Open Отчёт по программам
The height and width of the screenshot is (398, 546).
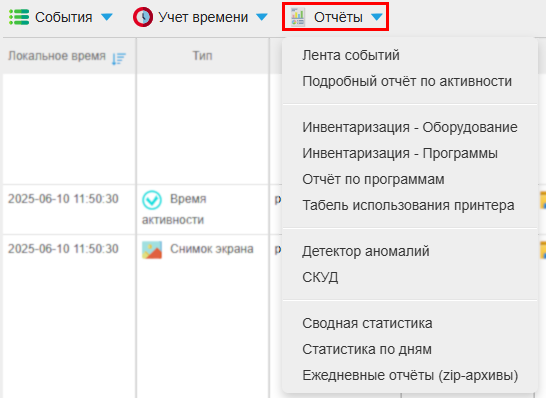(x=373, y=180)
